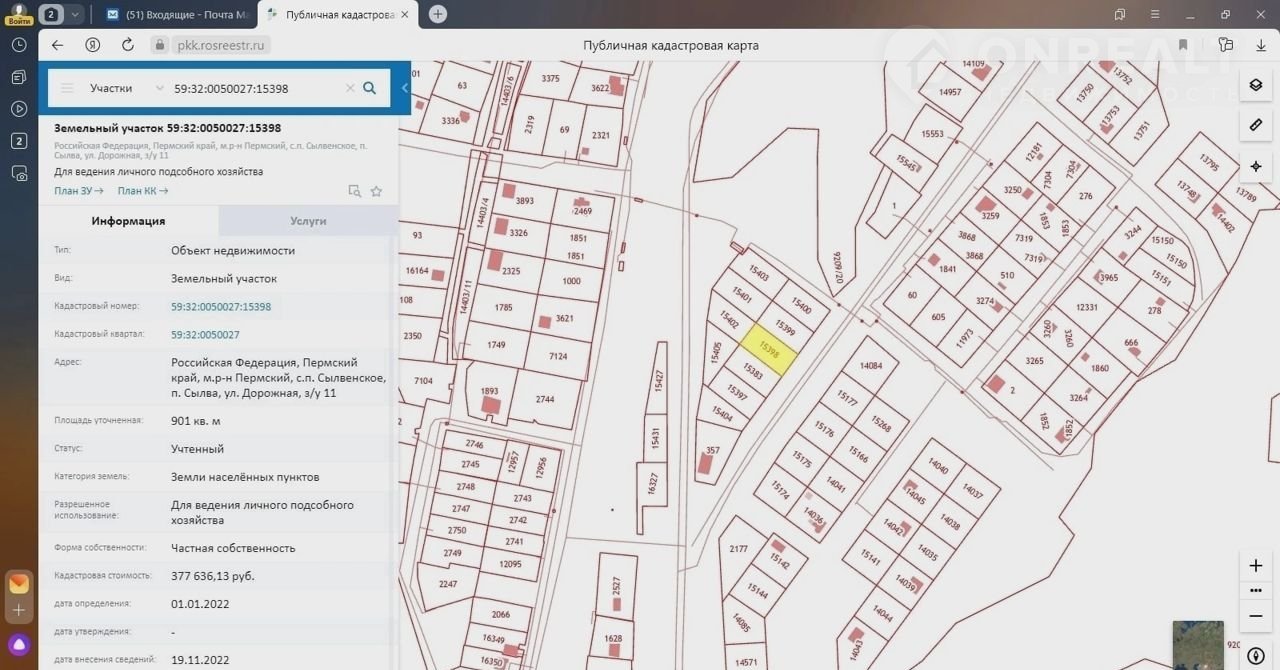Collapse the left information panel
This screenshot has width=1280, height=670.
tap(405, 88)
